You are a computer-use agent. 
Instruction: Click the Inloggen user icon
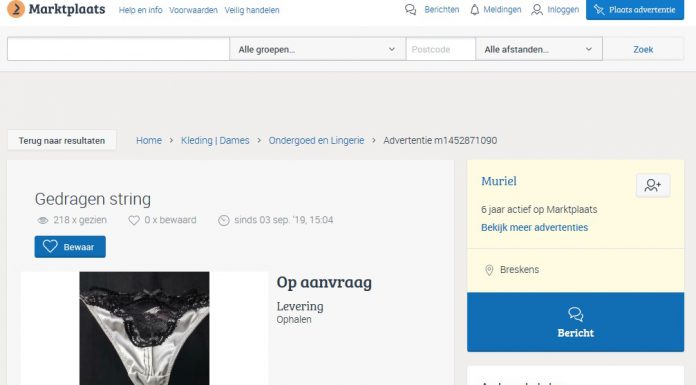point(537,10)
